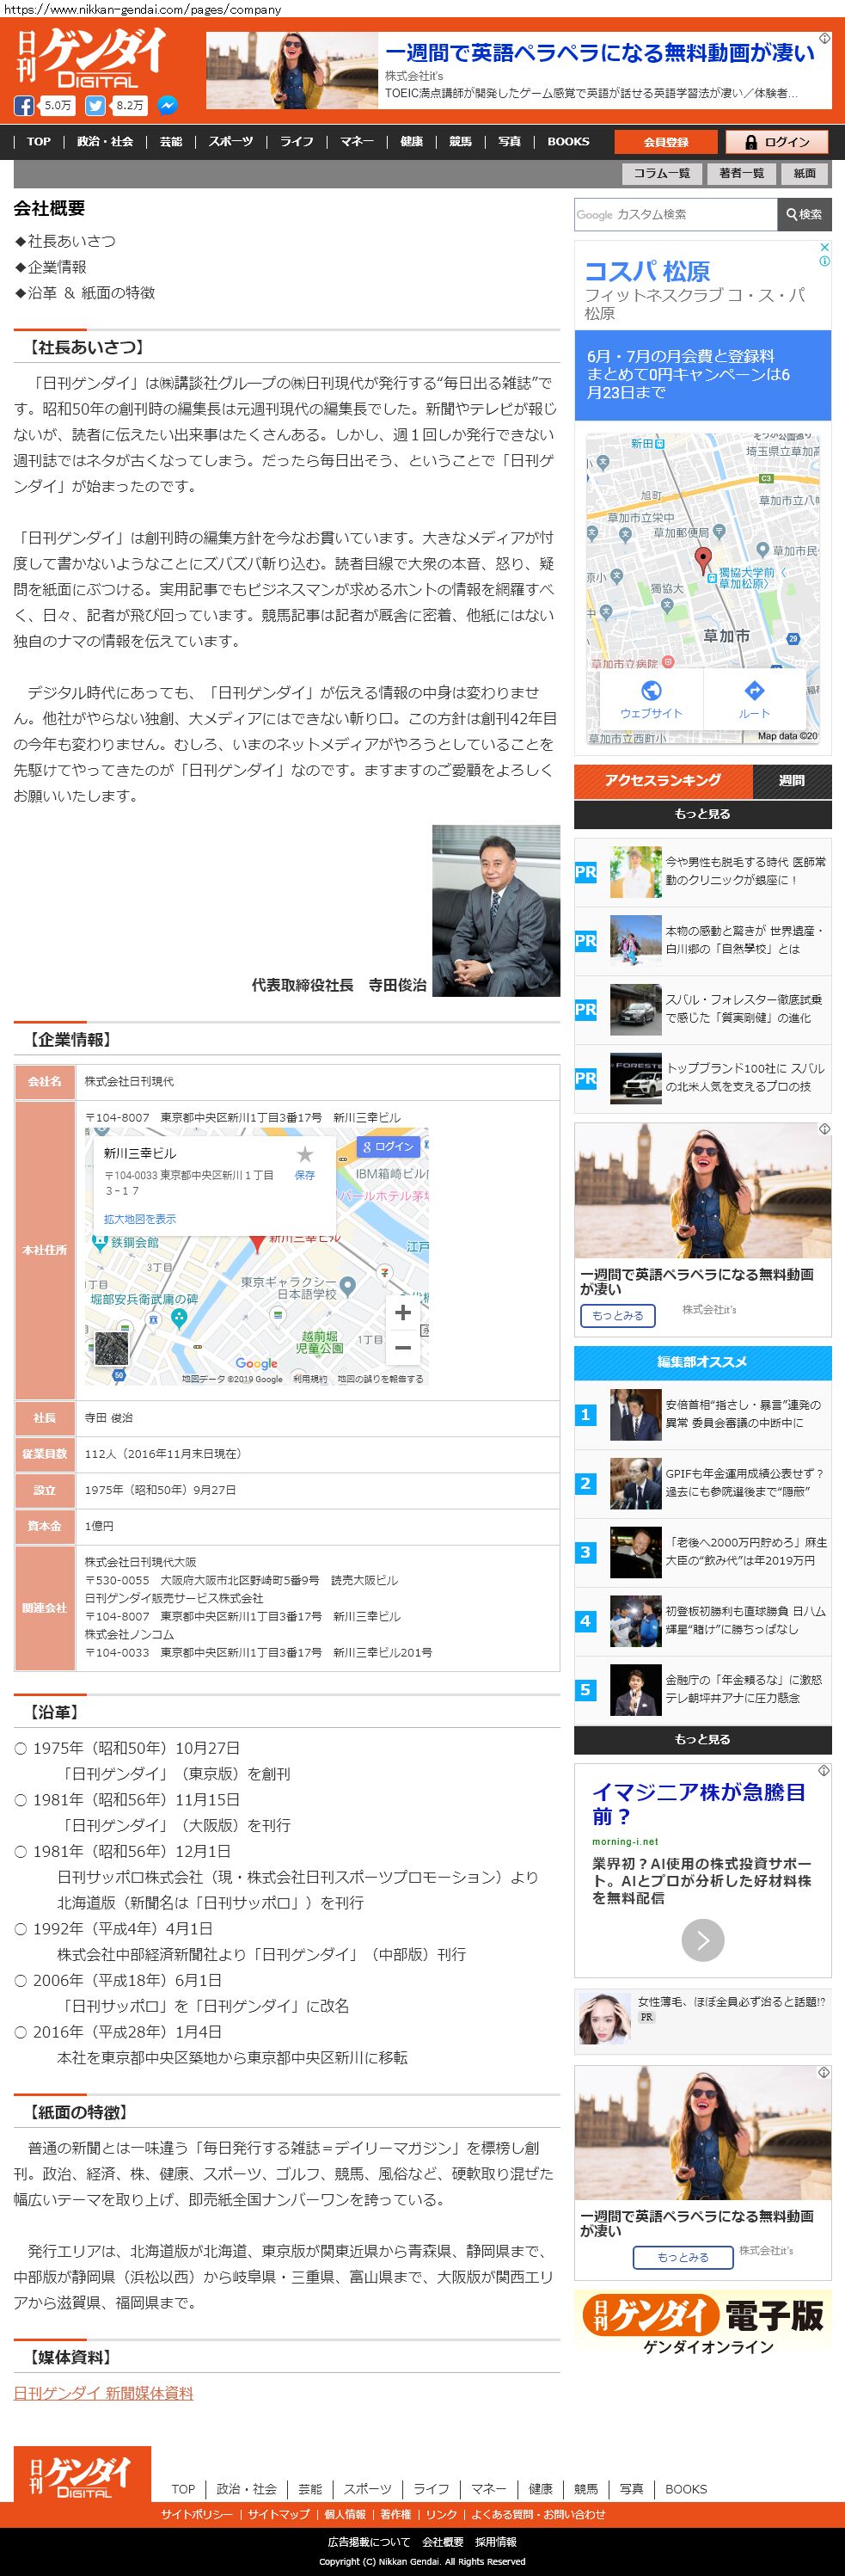Close the コスパ松原 ad with X
The image size is (845, 2576).
pos(824,246)
